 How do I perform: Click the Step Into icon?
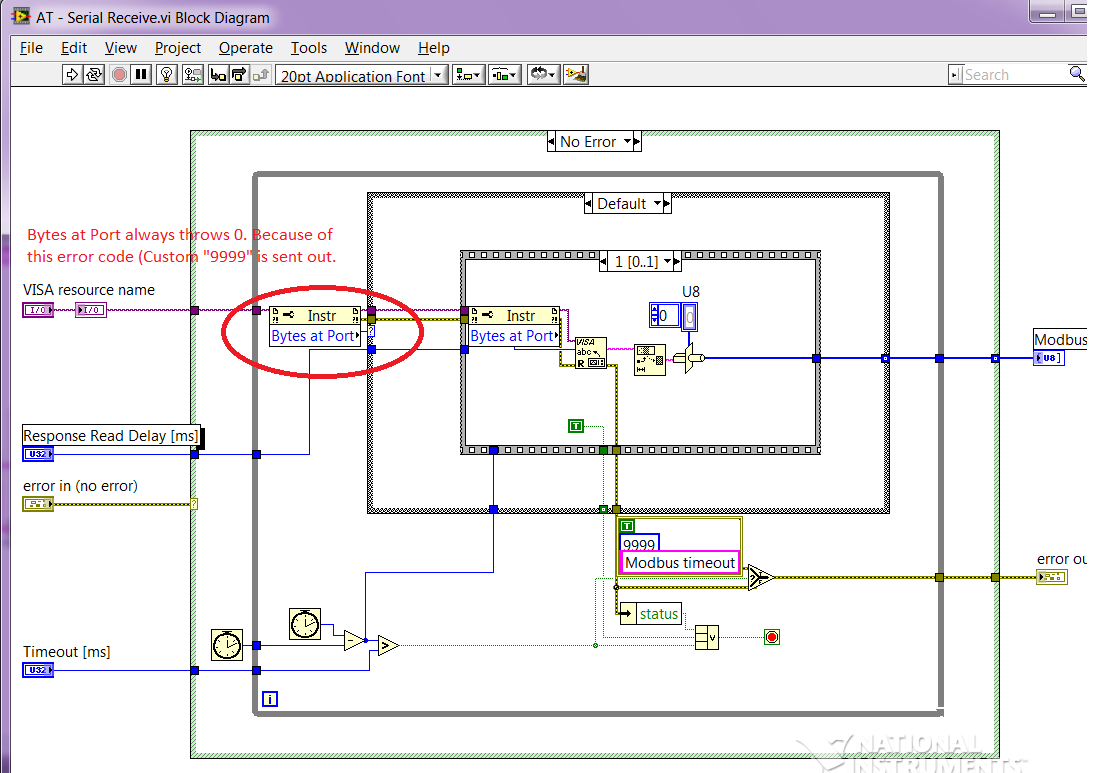(x=217, y=75)
